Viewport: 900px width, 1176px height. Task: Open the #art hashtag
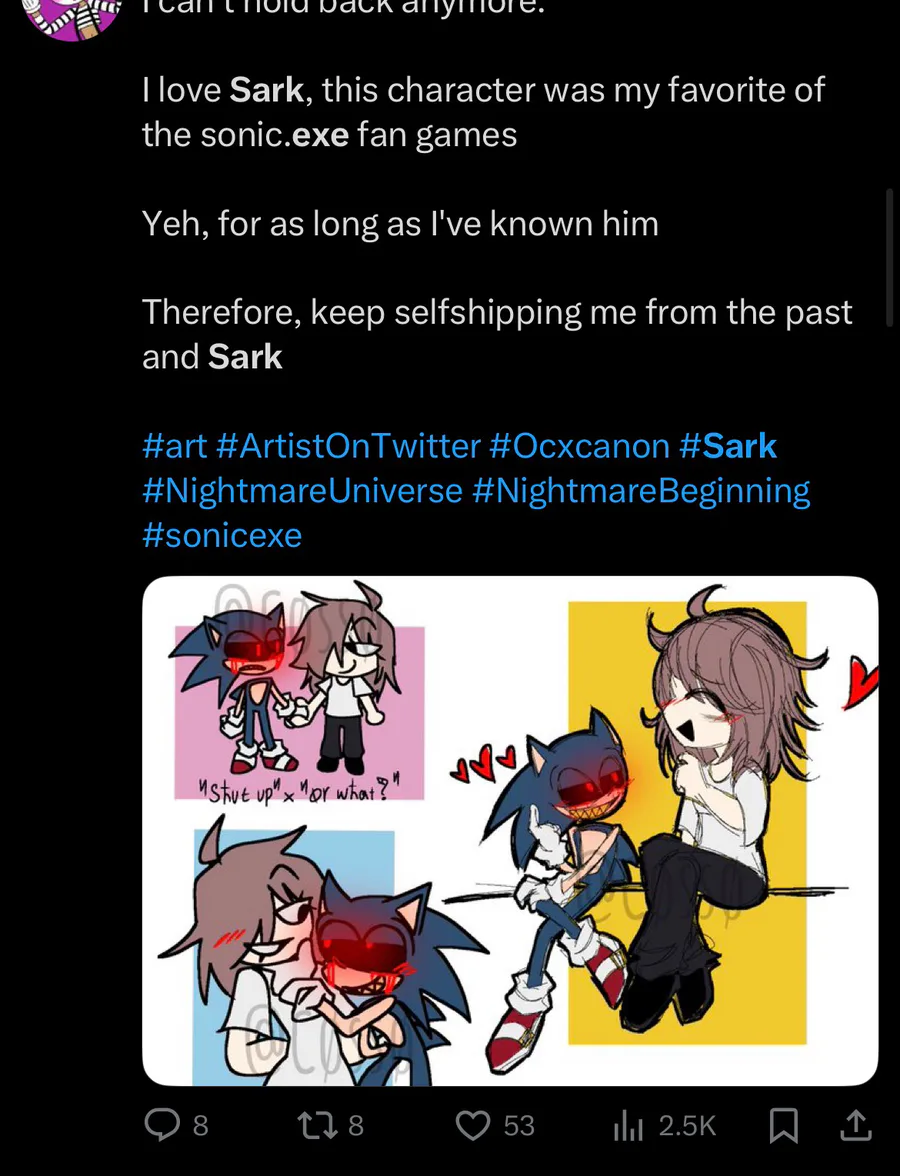coord(174,446)
